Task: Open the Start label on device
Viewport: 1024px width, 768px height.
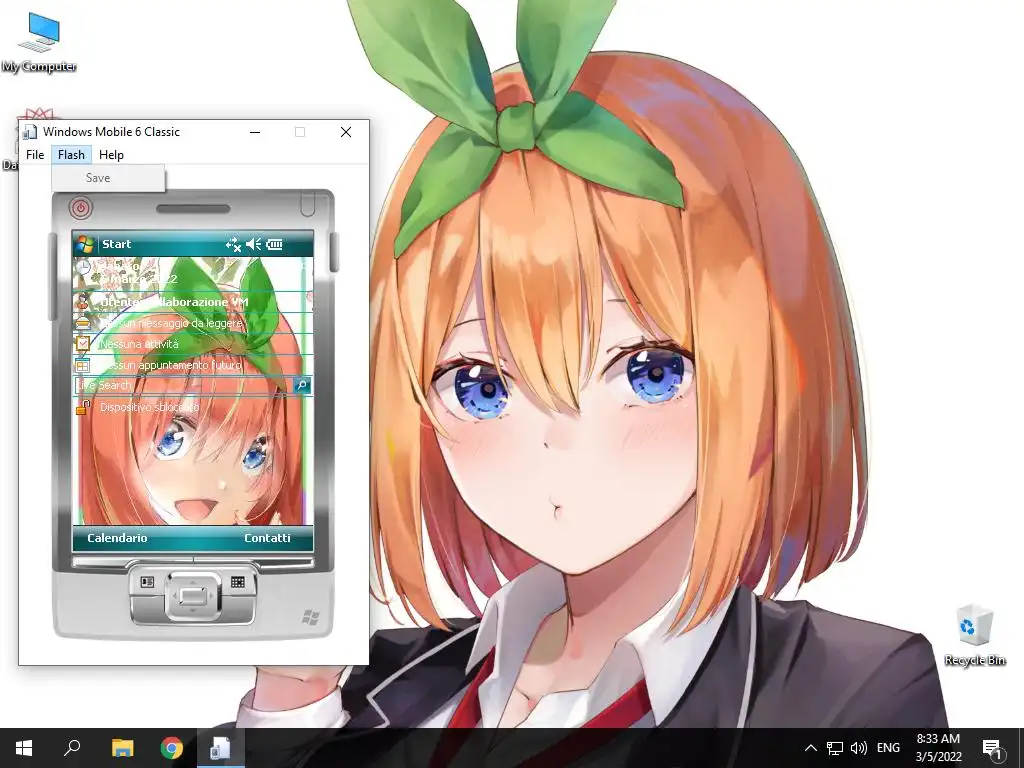Action: point(116,244)
